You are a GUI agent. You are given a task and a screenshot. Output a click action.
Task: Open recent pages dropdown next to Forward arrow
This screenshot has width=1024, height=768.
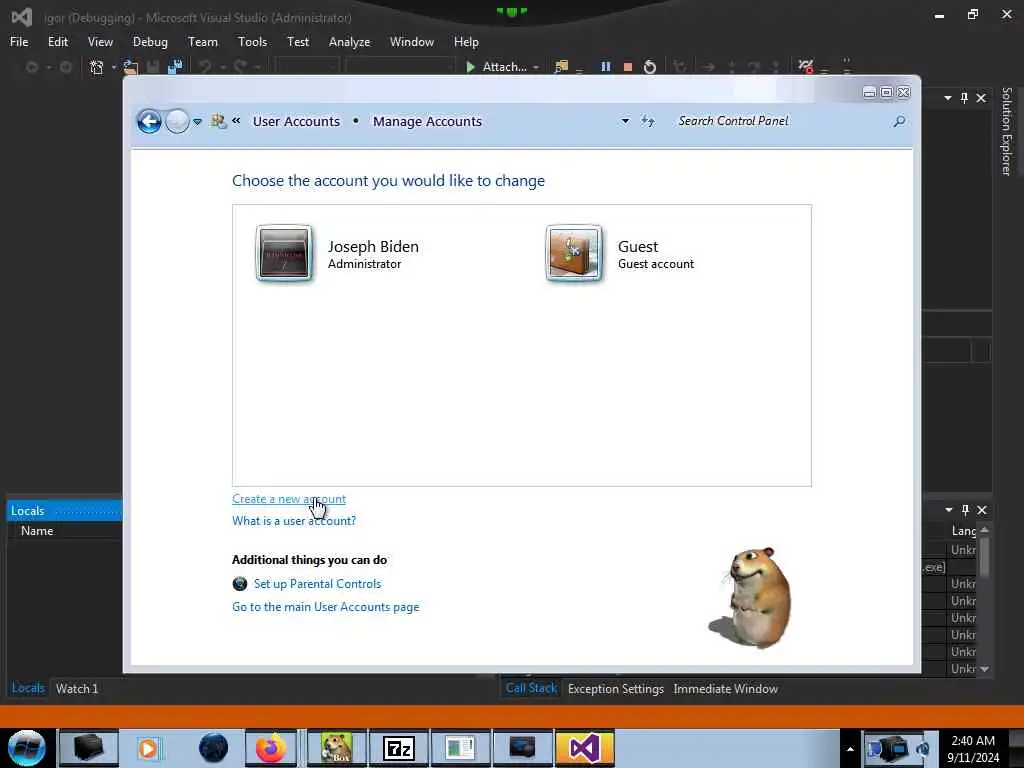[197, 121]
